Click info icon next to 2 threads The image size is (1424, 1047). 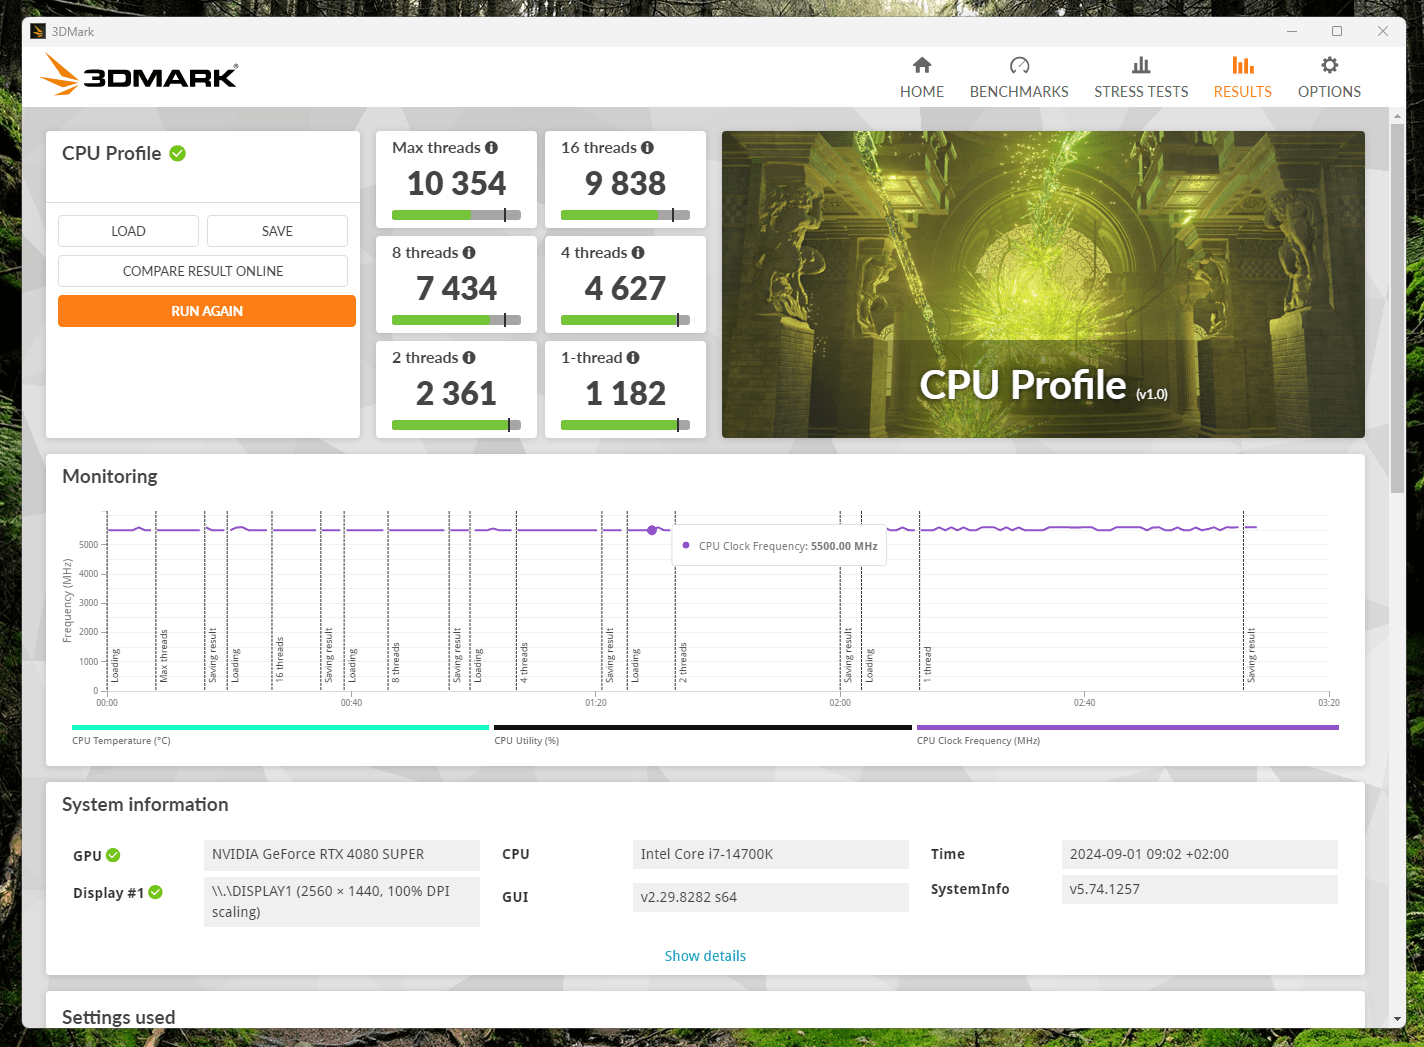click(469, 357)
